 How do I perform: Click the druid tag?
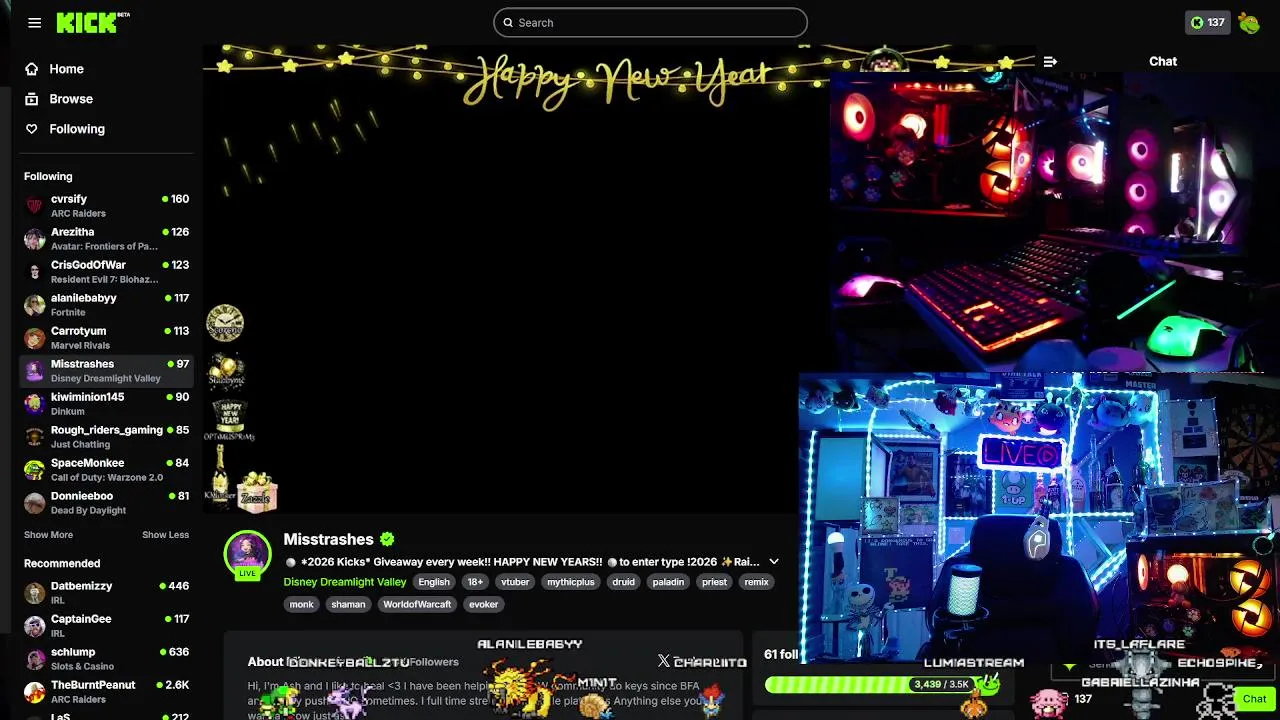(x=624, y=582)
